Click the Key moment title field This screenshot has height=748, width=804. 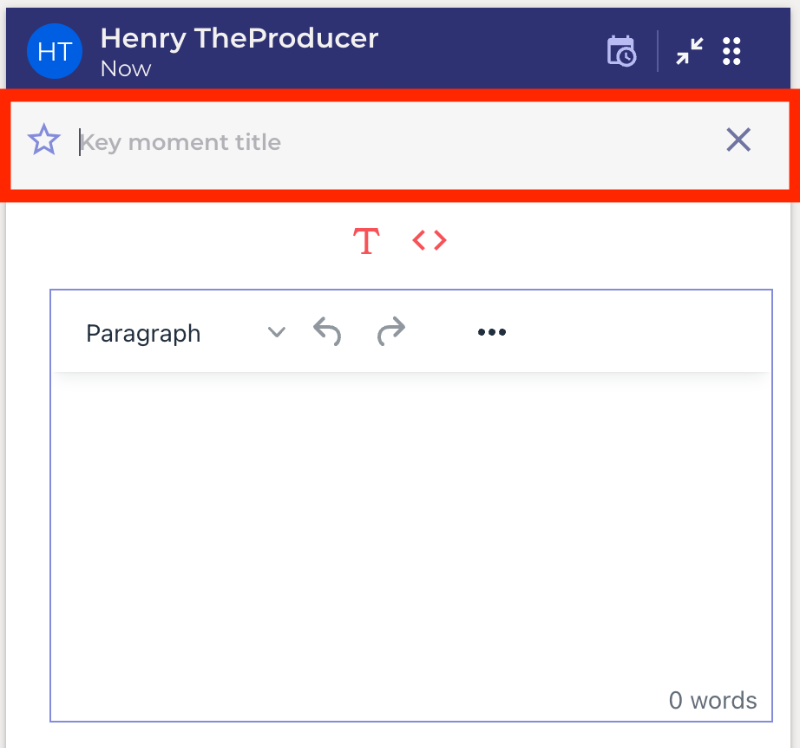click(395, 142)
